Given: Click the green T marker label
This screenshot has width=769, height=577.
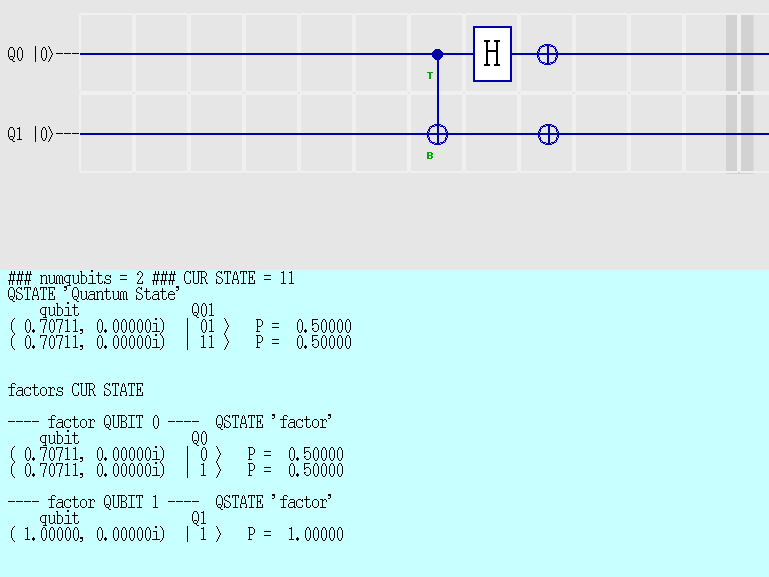Looking at the screenshot, I should pos(430,75).
